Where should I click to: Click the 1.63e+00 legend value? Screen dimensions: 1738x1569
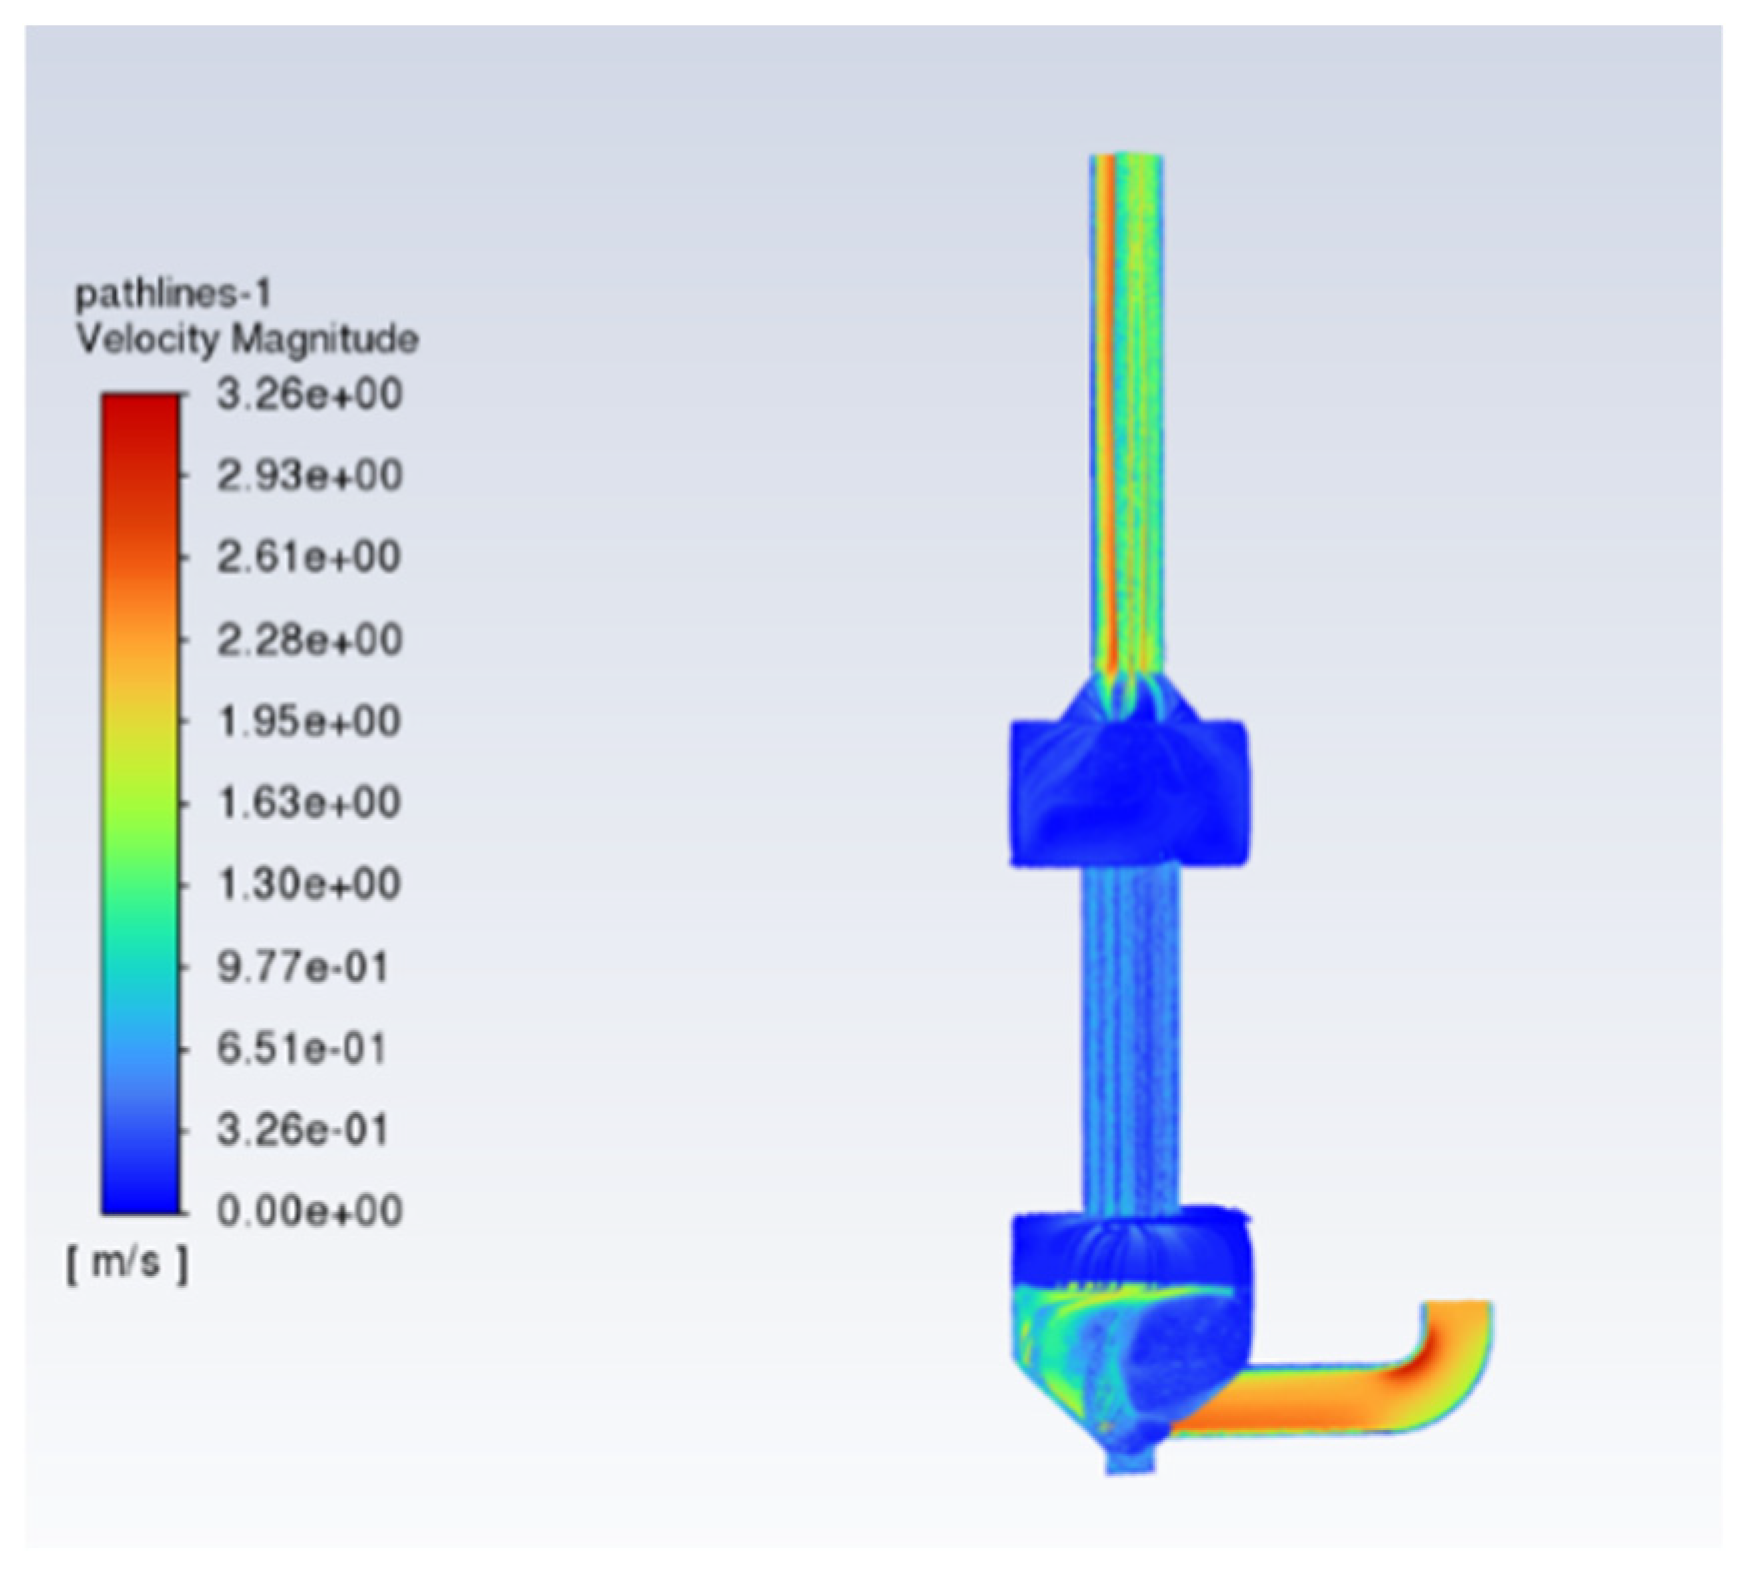click(x=309, y=802)
